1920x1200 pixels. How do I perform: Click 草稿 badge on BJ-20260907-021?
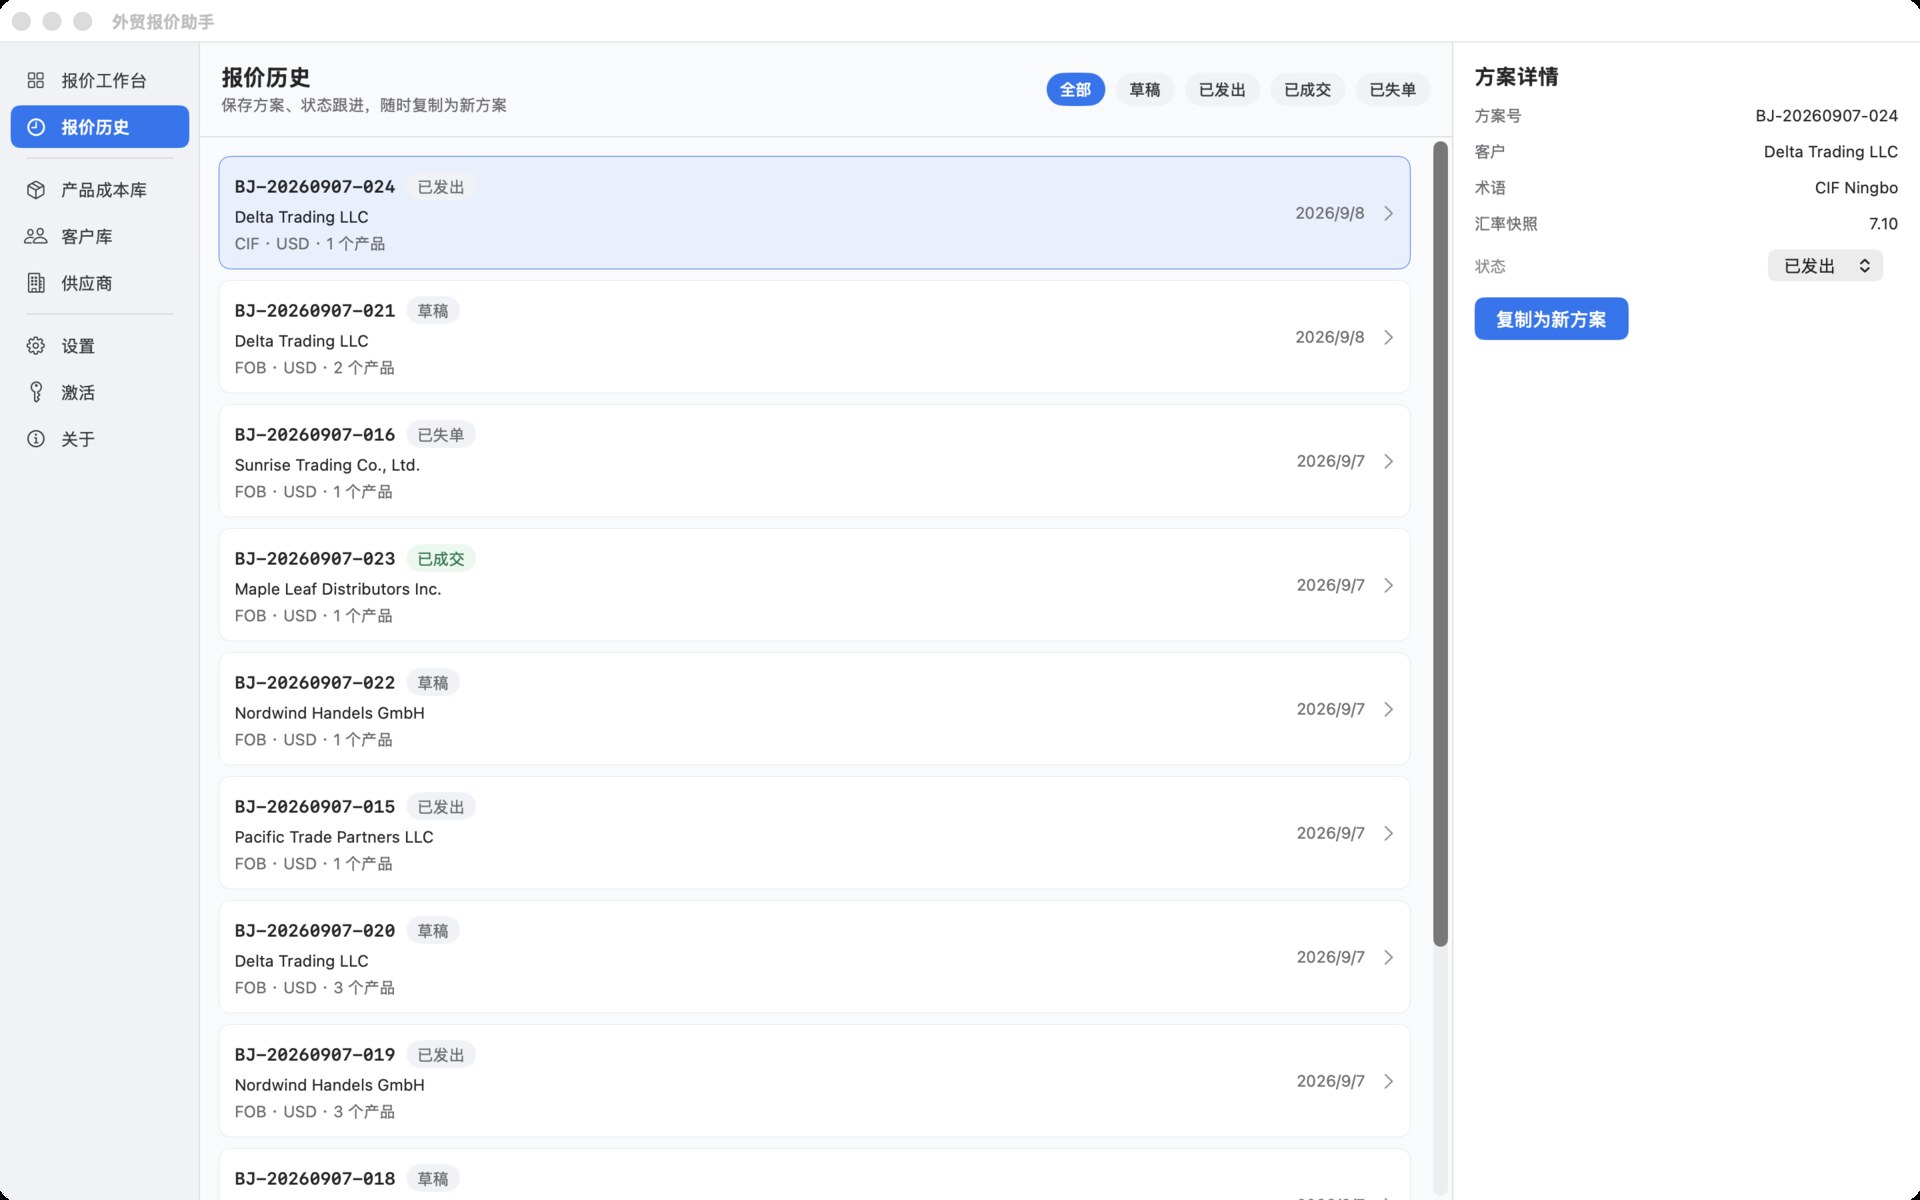point(433,311)
